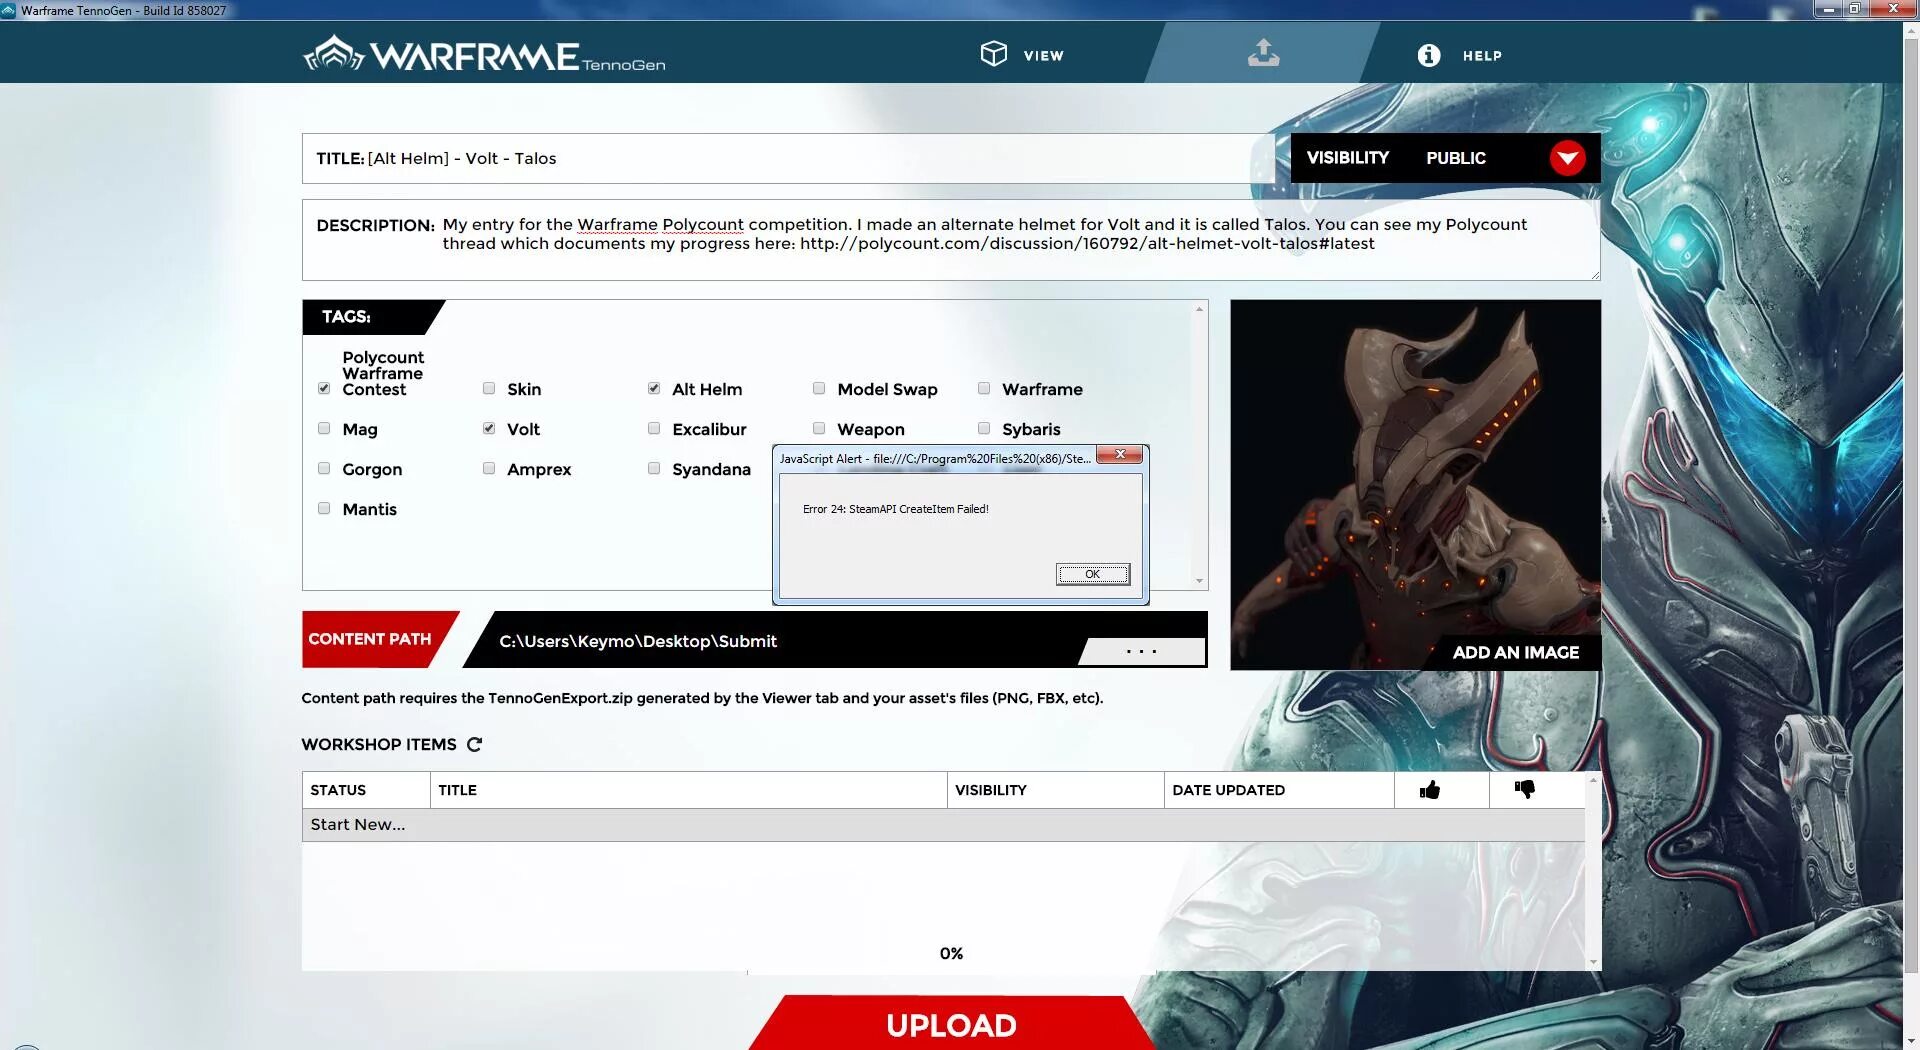Open the Help info icon
Viewport: 1920px width, 1050px height.
point(1429,55)
